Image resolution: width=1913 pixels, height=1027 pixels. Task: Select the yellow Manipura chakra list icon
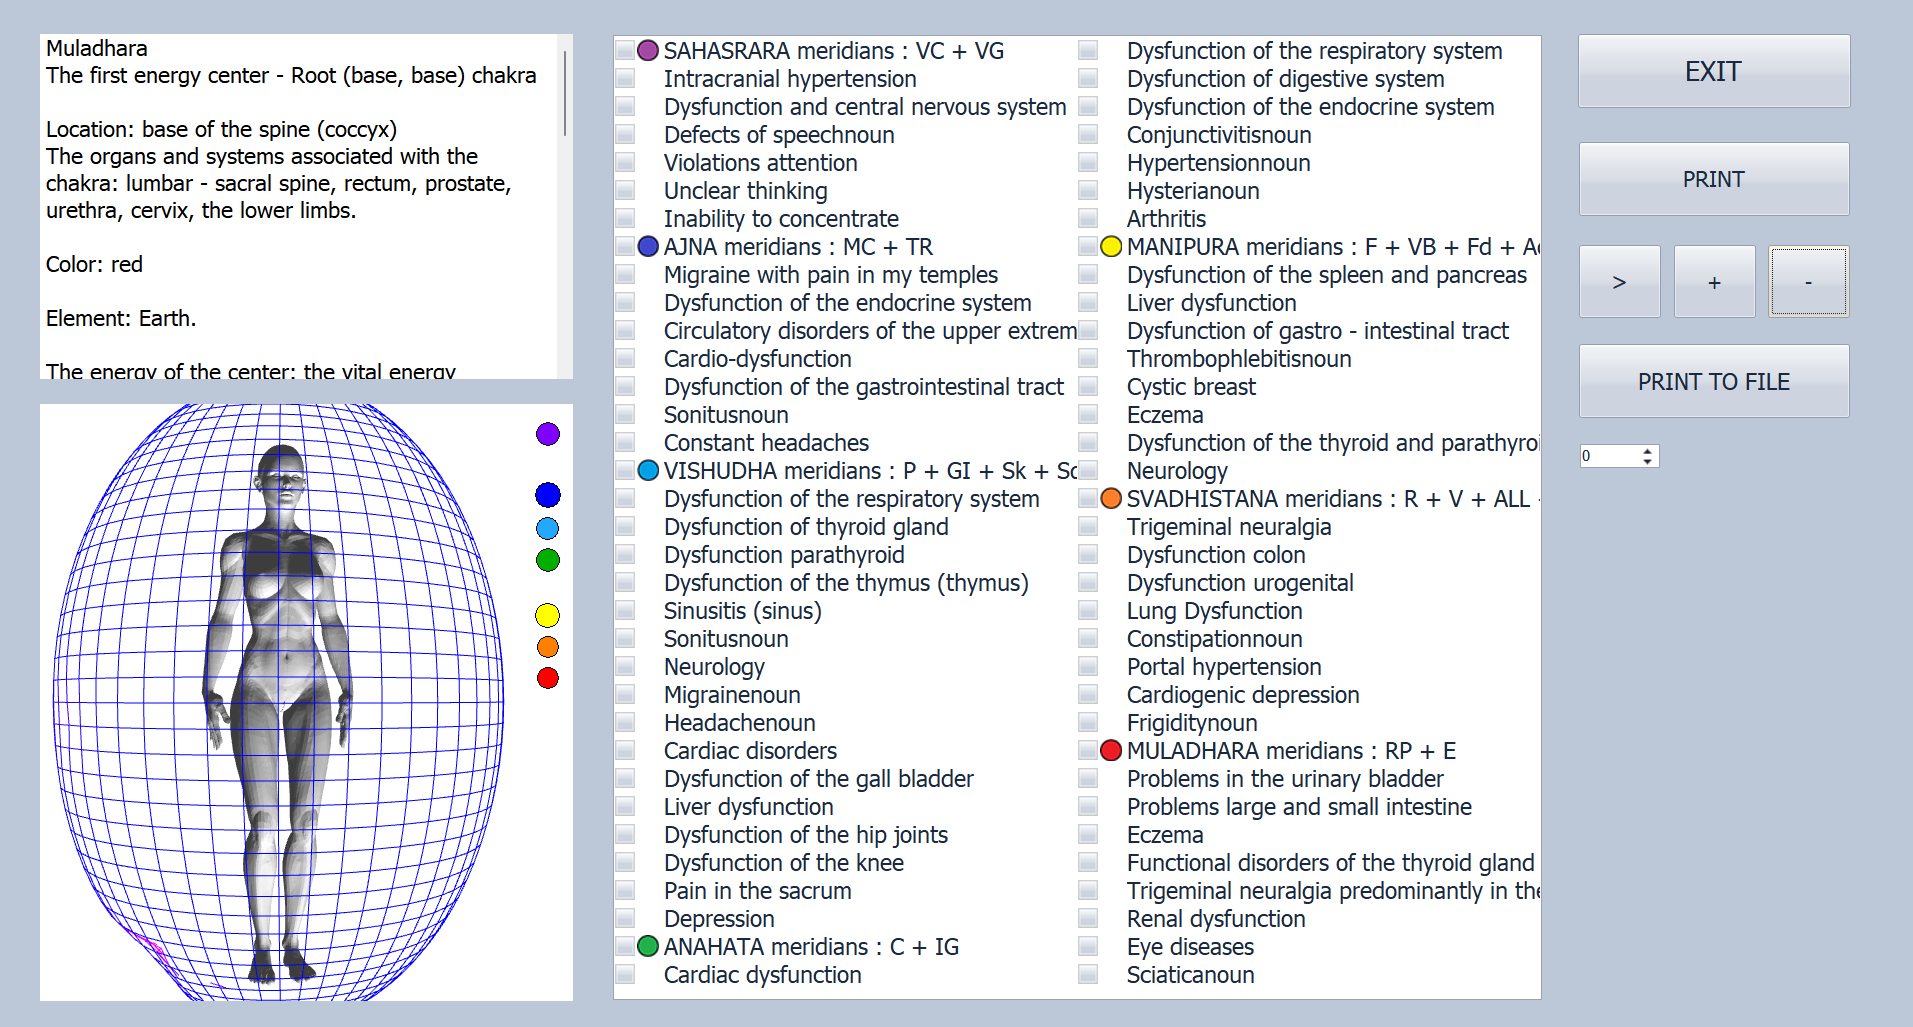(x=1111, y=247)
